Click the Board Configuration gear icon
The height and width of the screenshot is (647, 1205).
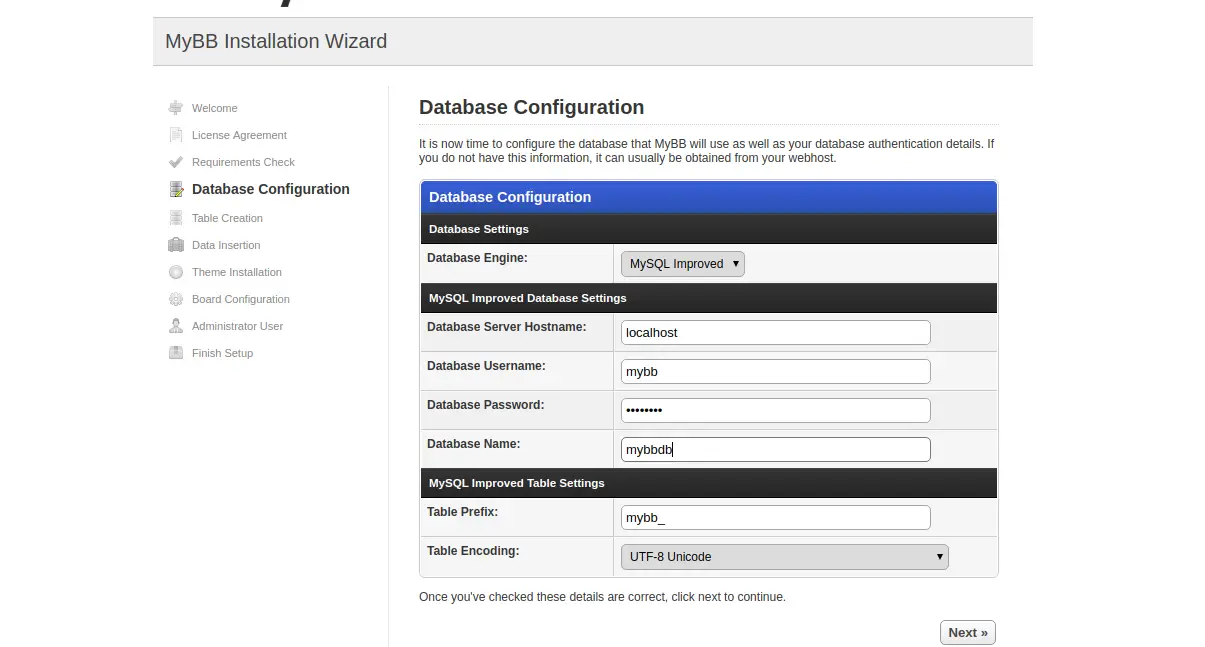pos(176,299)
